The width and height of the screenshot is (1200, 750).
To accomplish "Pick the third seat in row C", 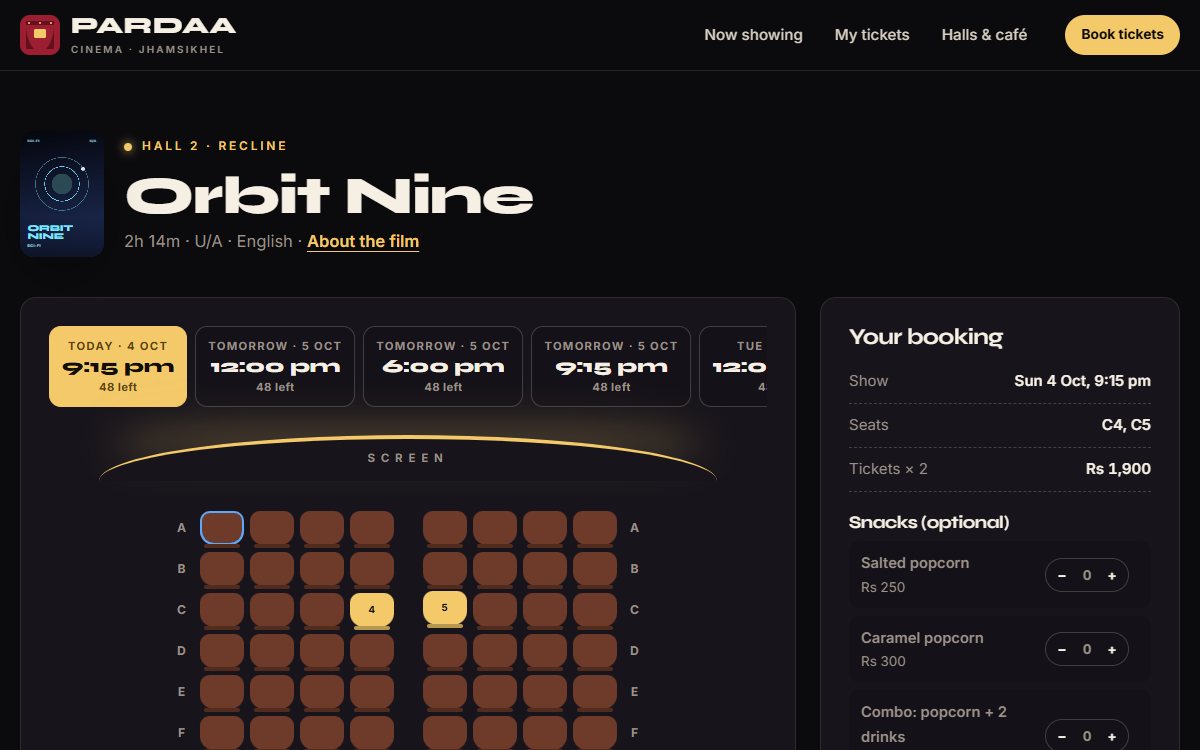I will click(322, 609).
